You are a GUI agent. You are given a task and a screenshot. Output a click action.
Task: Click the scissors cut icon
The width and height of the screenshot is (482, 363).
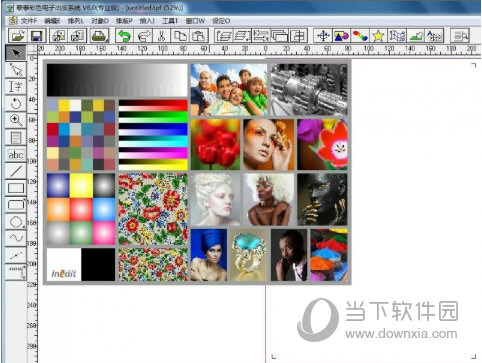(162, 36)
